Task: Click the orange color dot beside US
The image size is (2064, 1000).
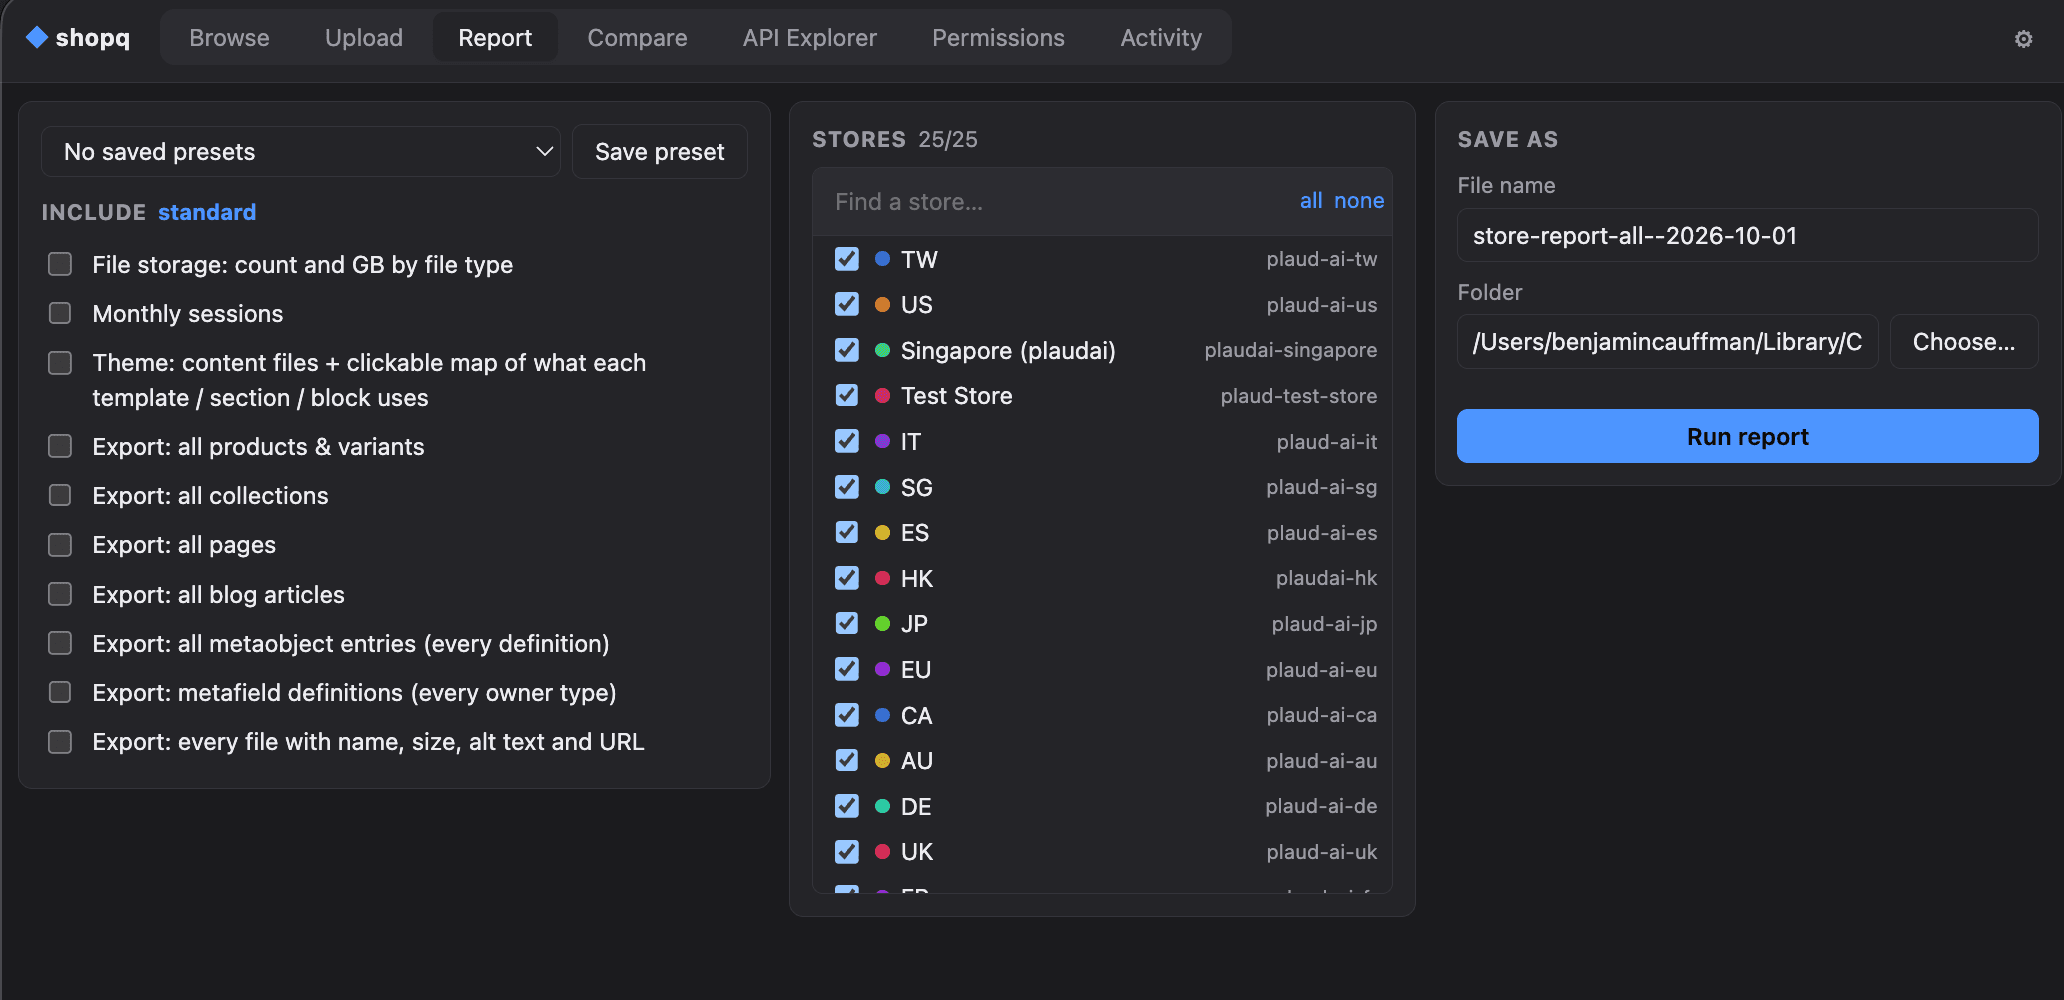Action: click(882, 305)
